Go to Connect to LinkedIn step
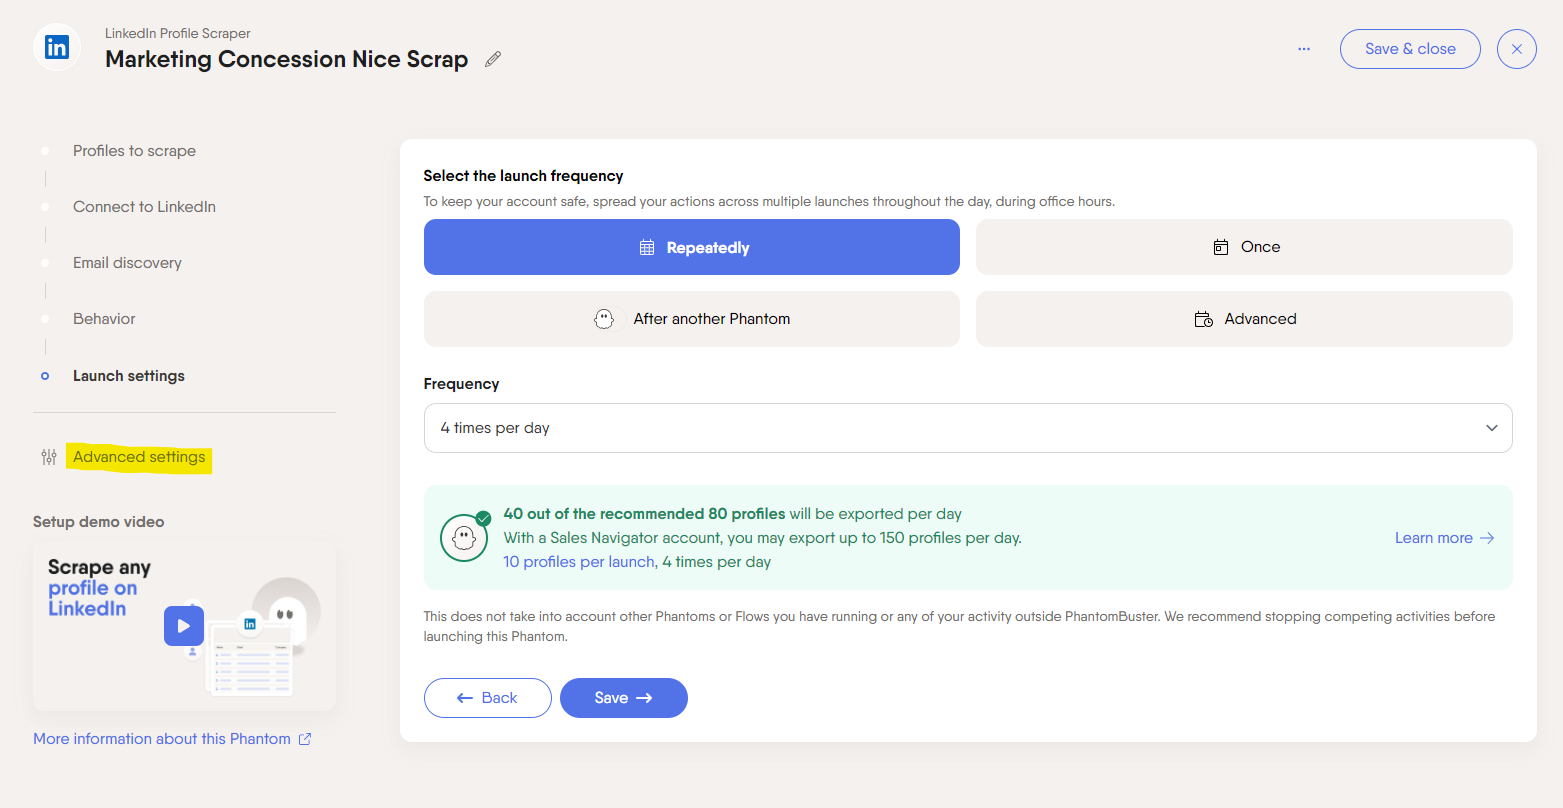The width and height of the screenshot is (1563, 808). pos(144,207)
